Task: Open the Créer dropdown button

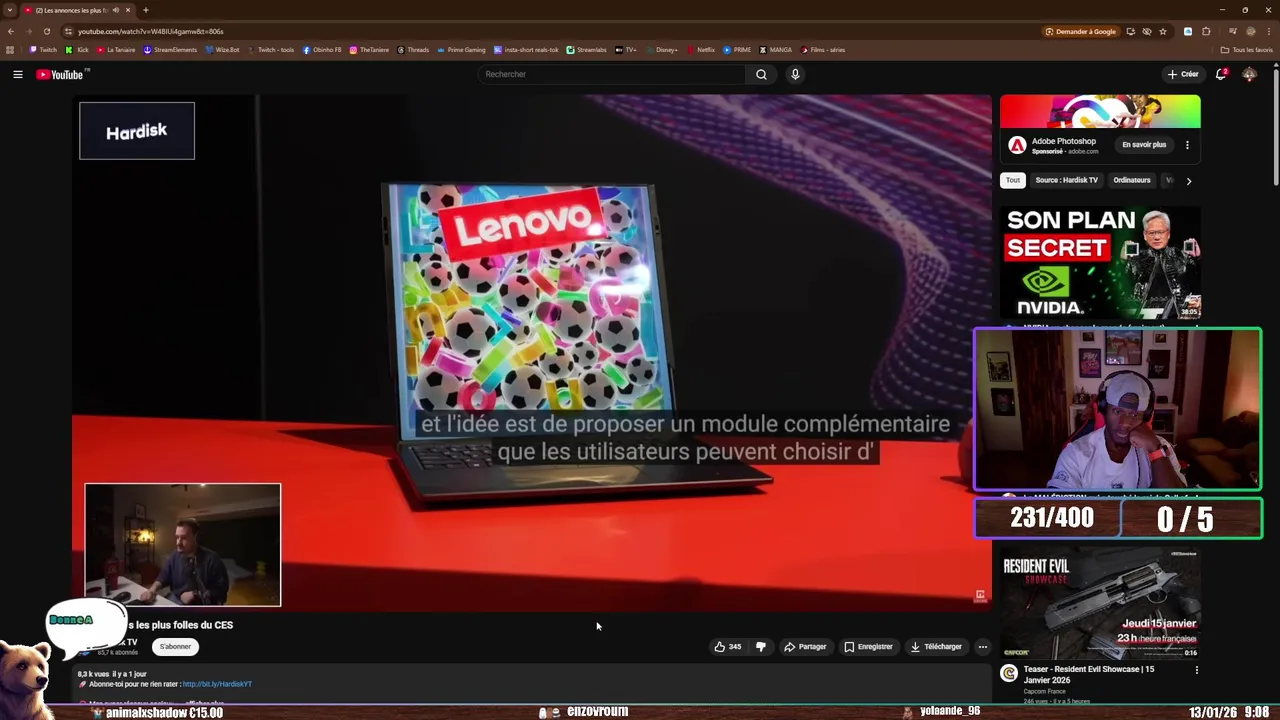Action: [x=1183, y=74]
